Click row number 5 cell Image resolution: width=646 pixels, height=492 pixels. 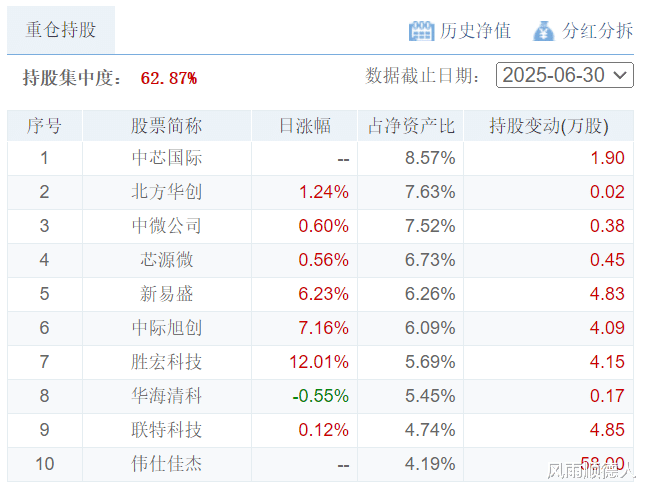point(44,294)
